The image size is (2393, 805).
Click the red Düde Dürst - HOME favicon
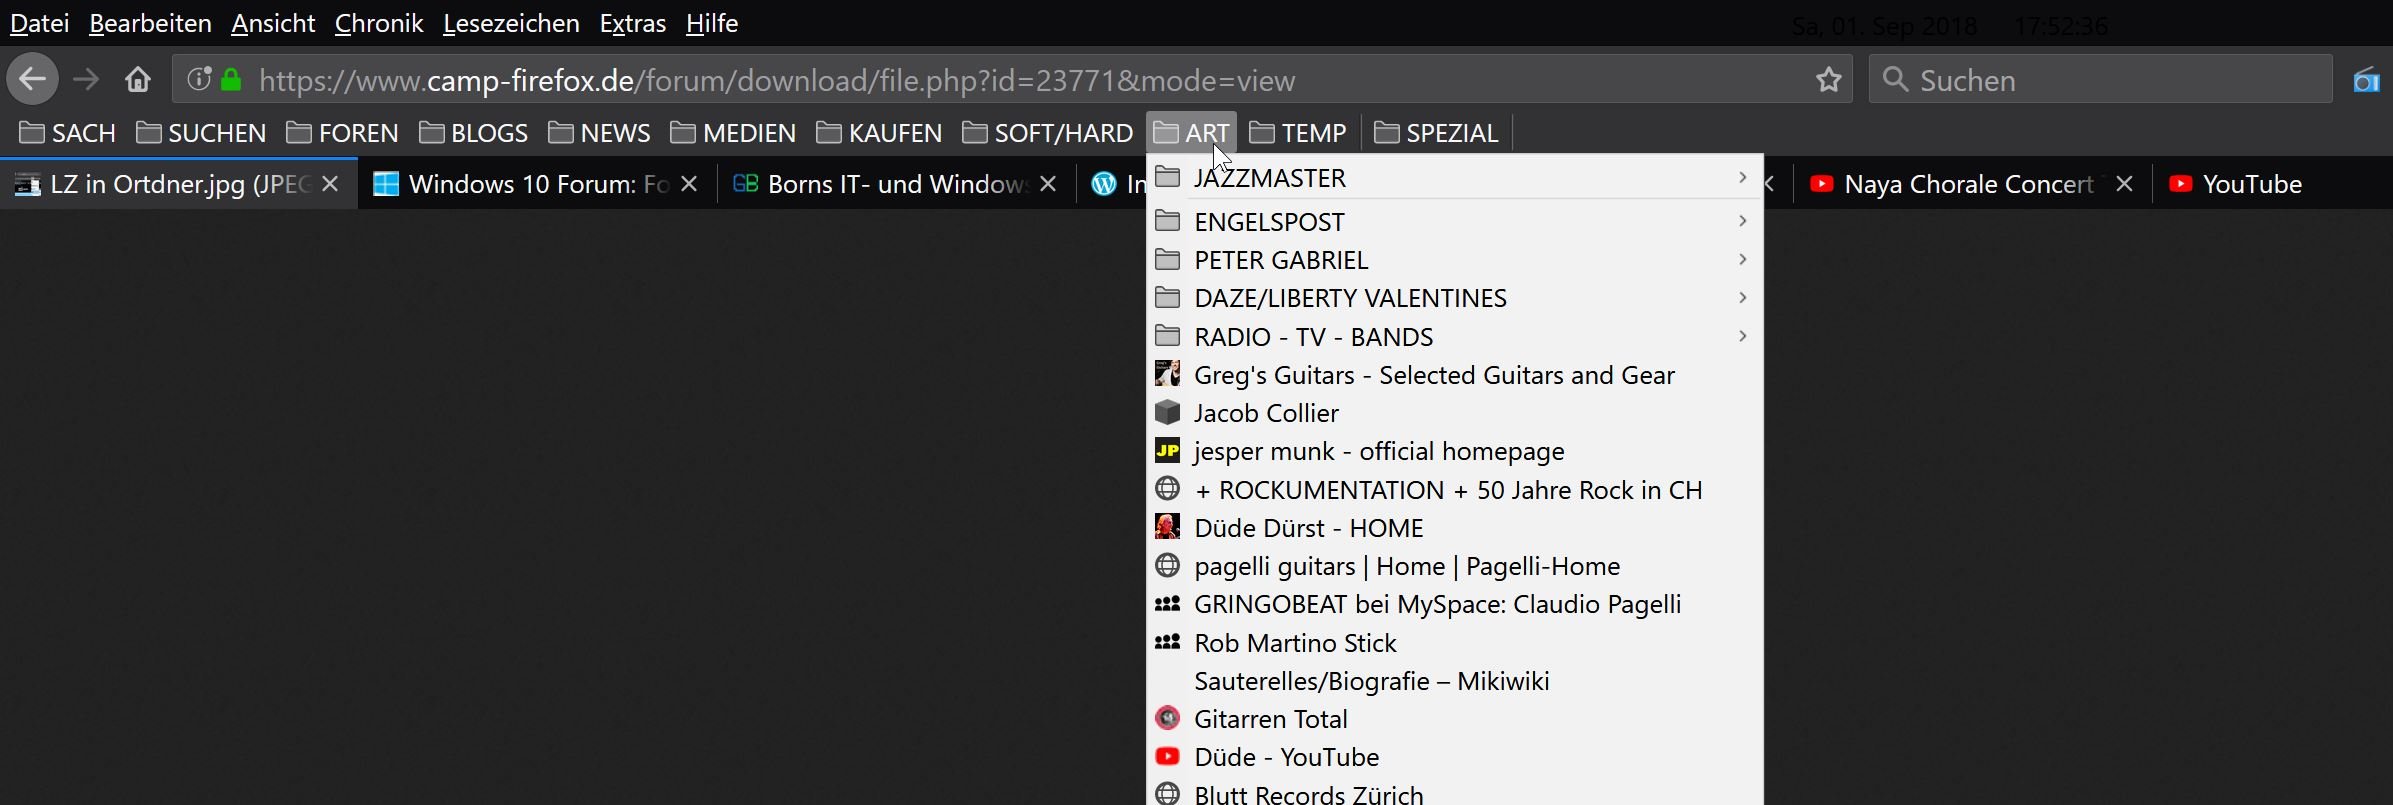[1167, 527]
